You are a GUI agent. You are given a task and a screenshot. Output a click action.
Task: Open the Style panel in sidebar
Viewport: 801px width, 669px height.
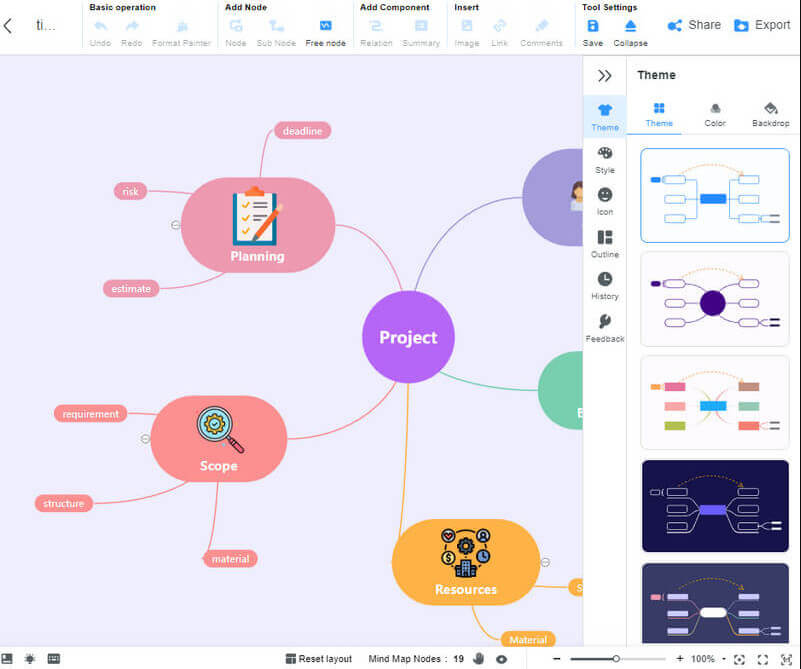tap(605, 159)
